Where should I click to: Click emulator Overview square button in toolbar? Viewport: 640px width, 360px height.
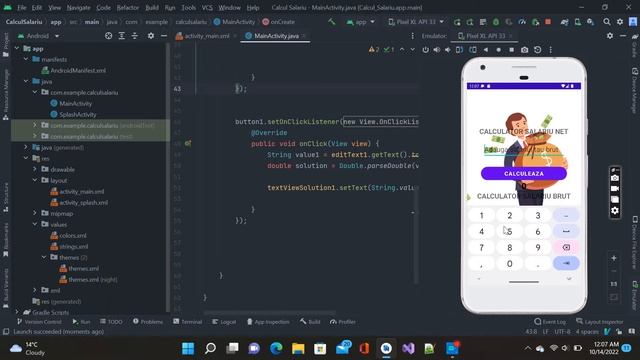(x=511, y=50)
